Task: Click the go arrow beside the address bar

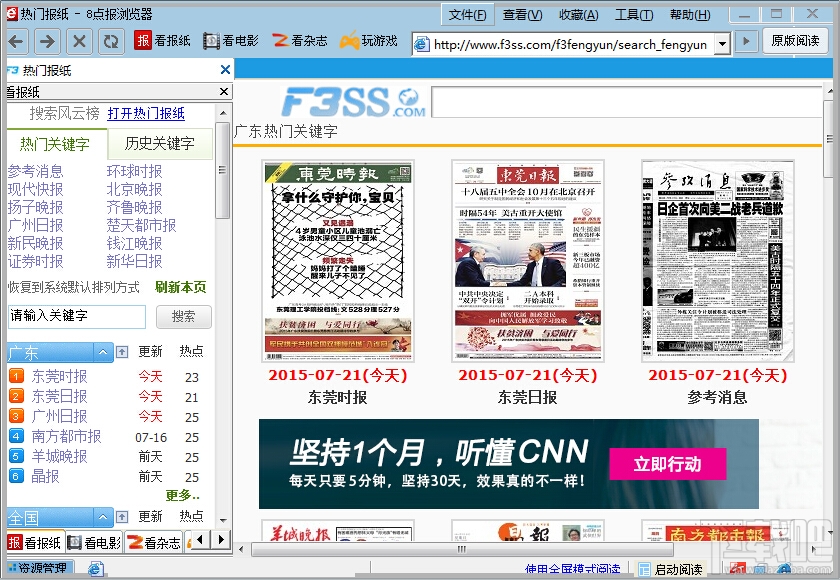Action: coord(746,41)
